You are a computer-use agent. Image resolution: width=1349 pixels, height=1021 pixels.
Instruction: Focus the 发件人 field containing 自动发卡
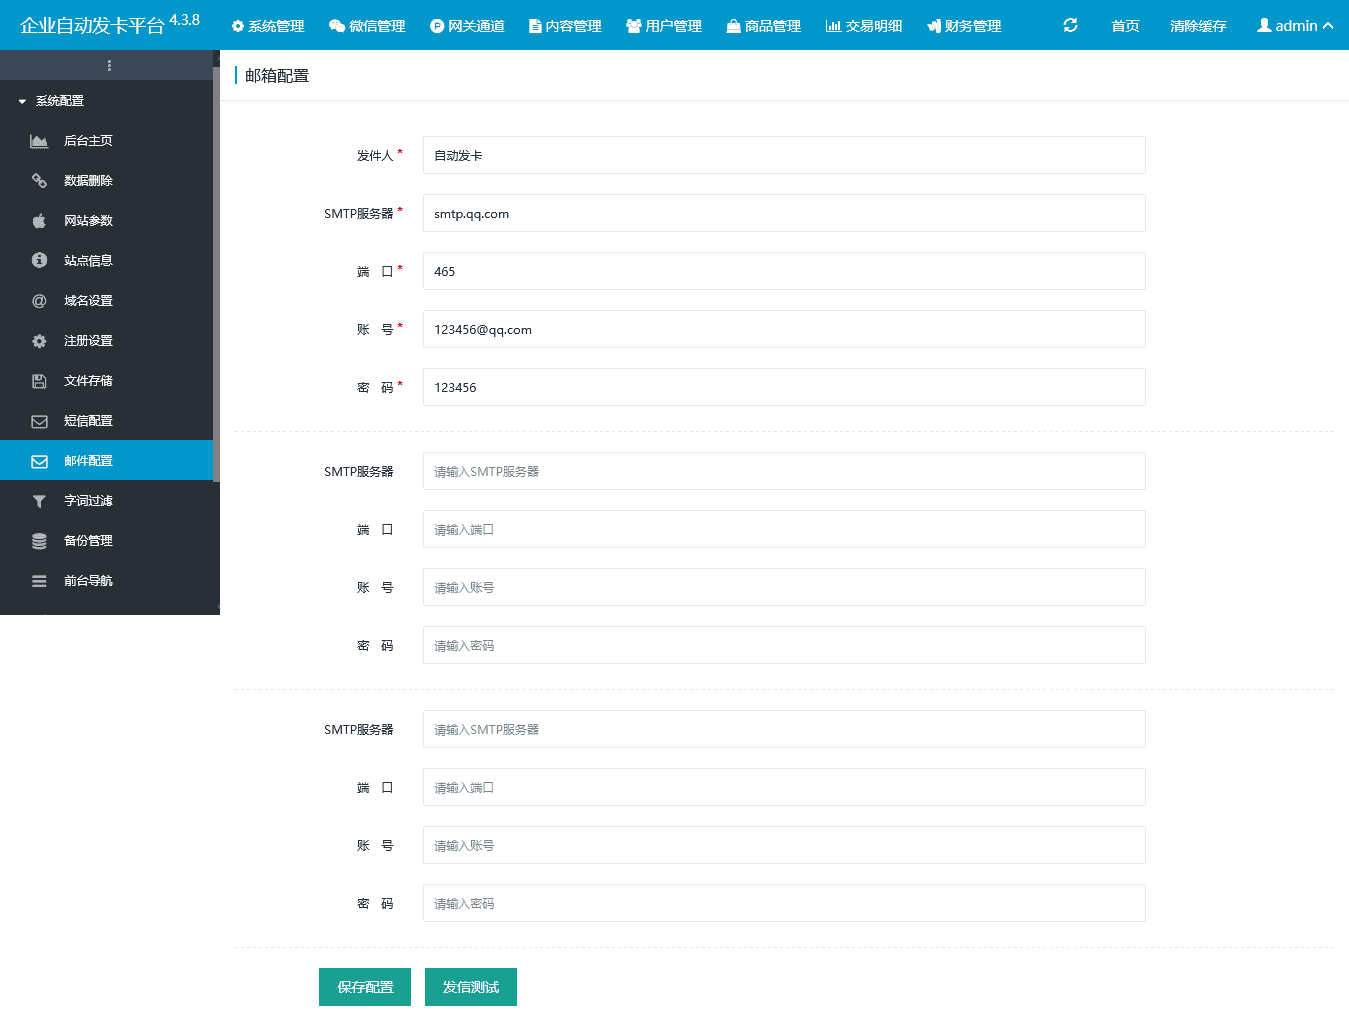tap(784, 155)
